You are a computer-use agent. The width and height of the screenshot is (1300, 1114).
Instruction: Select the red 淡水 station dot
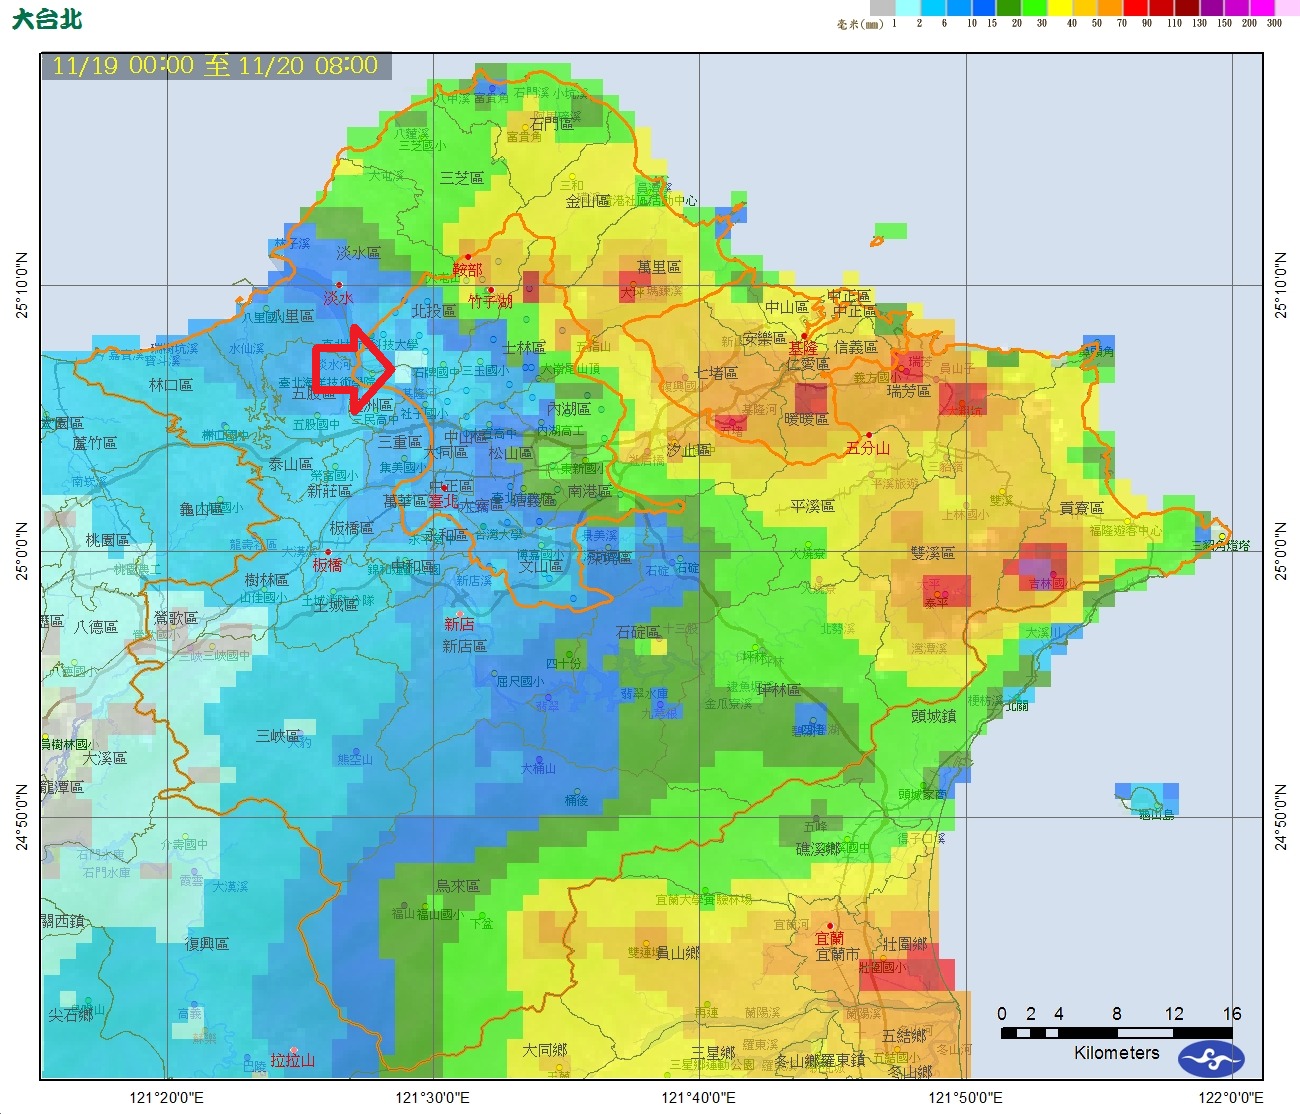click(339, 285)
